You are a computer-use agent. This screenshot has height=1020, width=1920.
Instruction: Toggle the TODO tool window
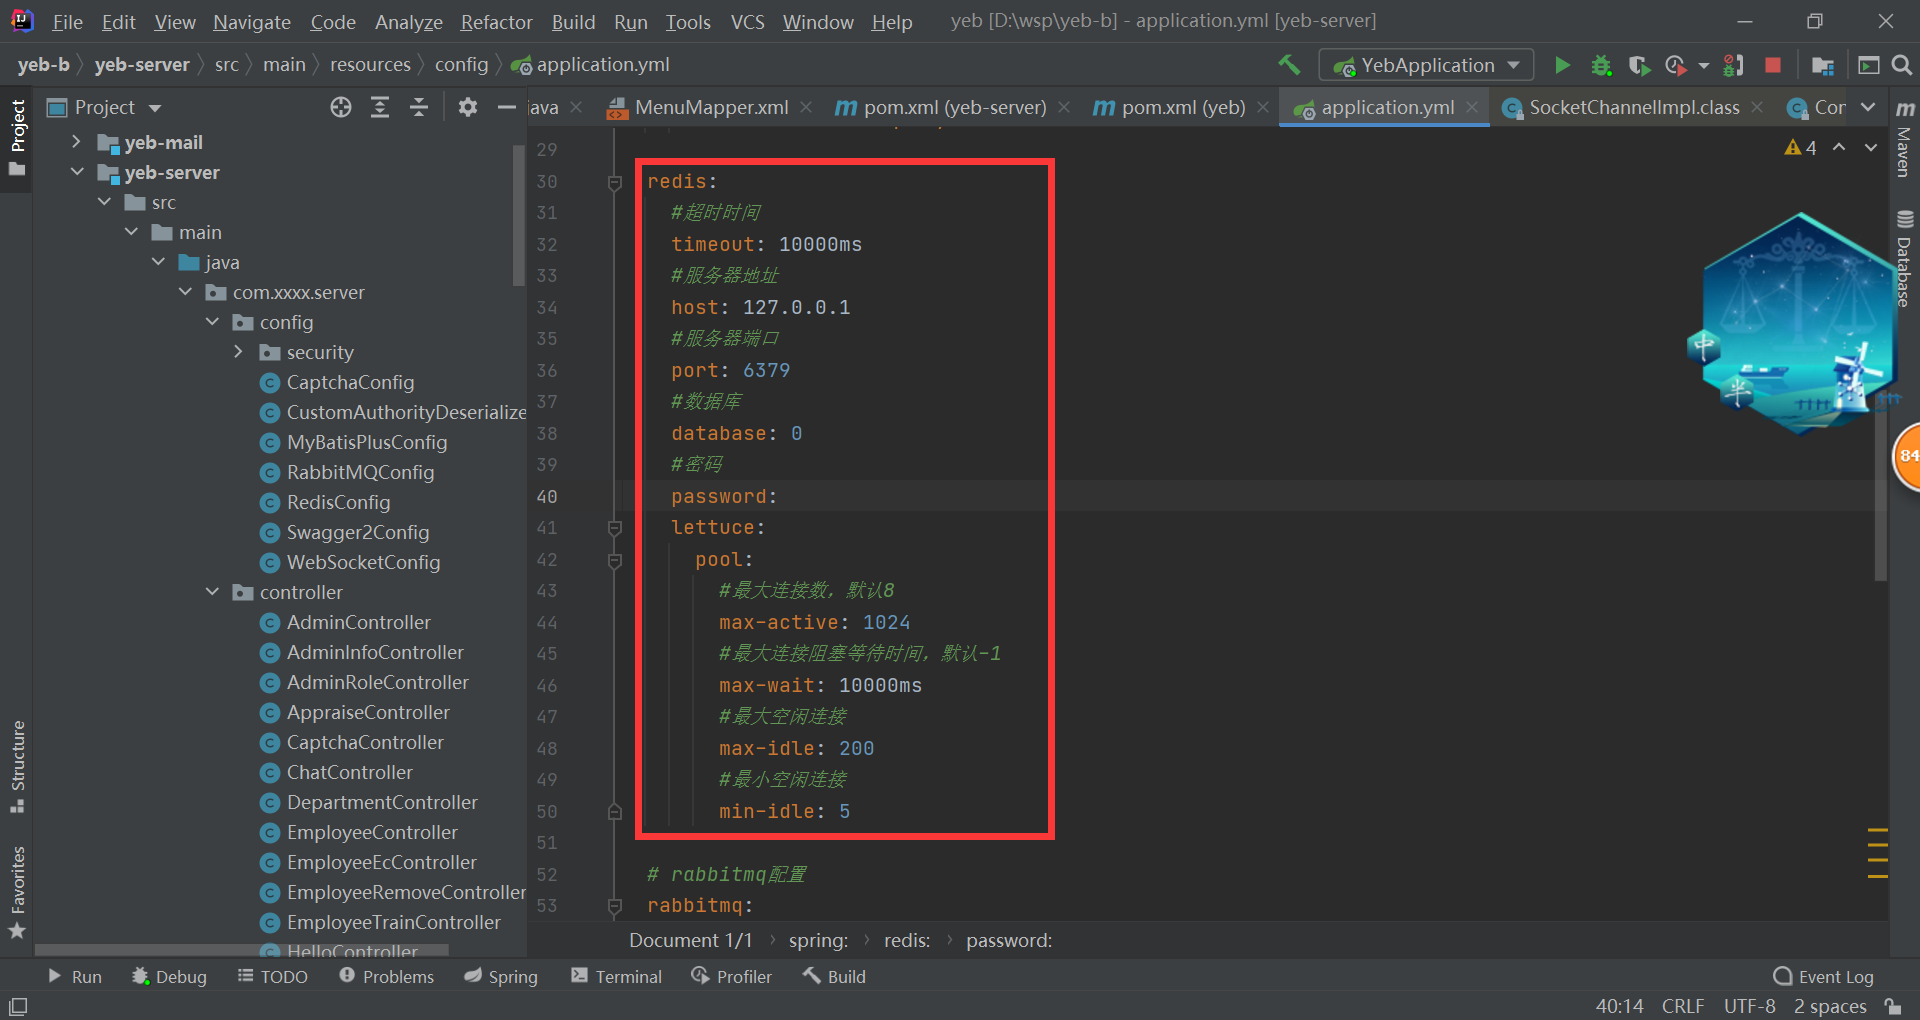click(x=272, y=976)
